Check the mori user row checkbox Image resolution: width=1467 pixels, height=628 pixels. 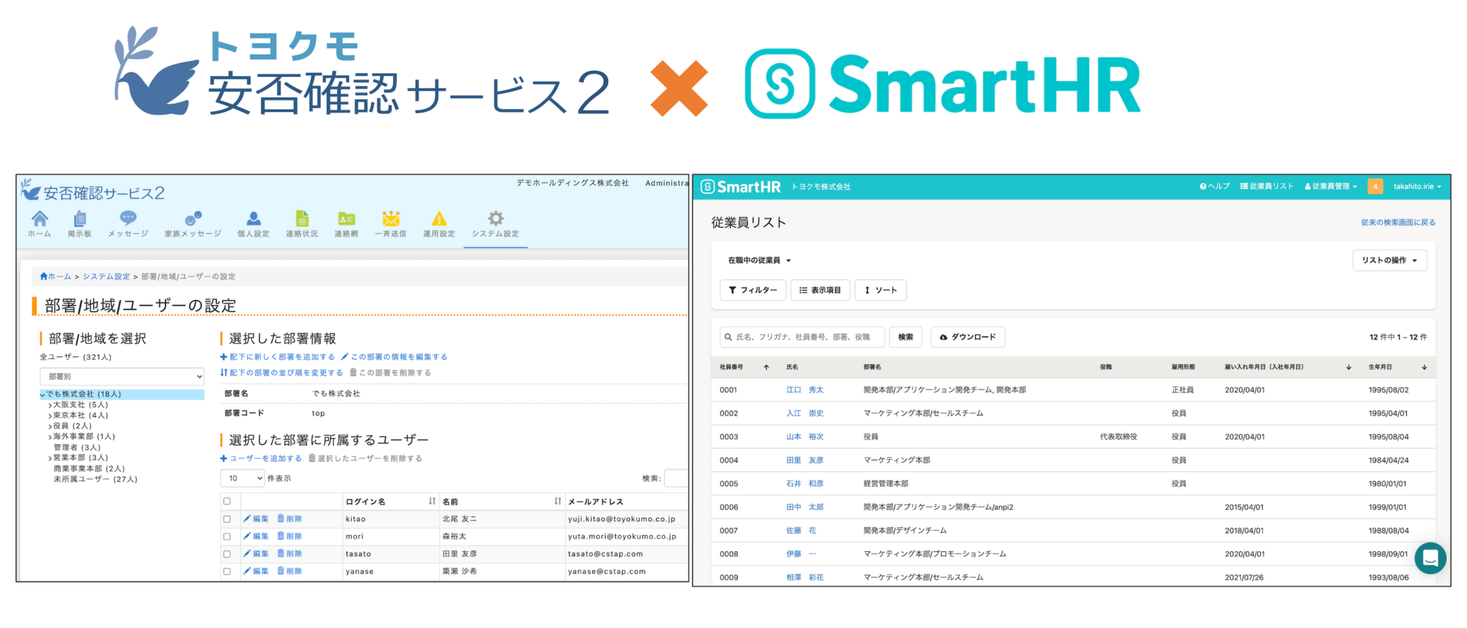tap(227, 536)
